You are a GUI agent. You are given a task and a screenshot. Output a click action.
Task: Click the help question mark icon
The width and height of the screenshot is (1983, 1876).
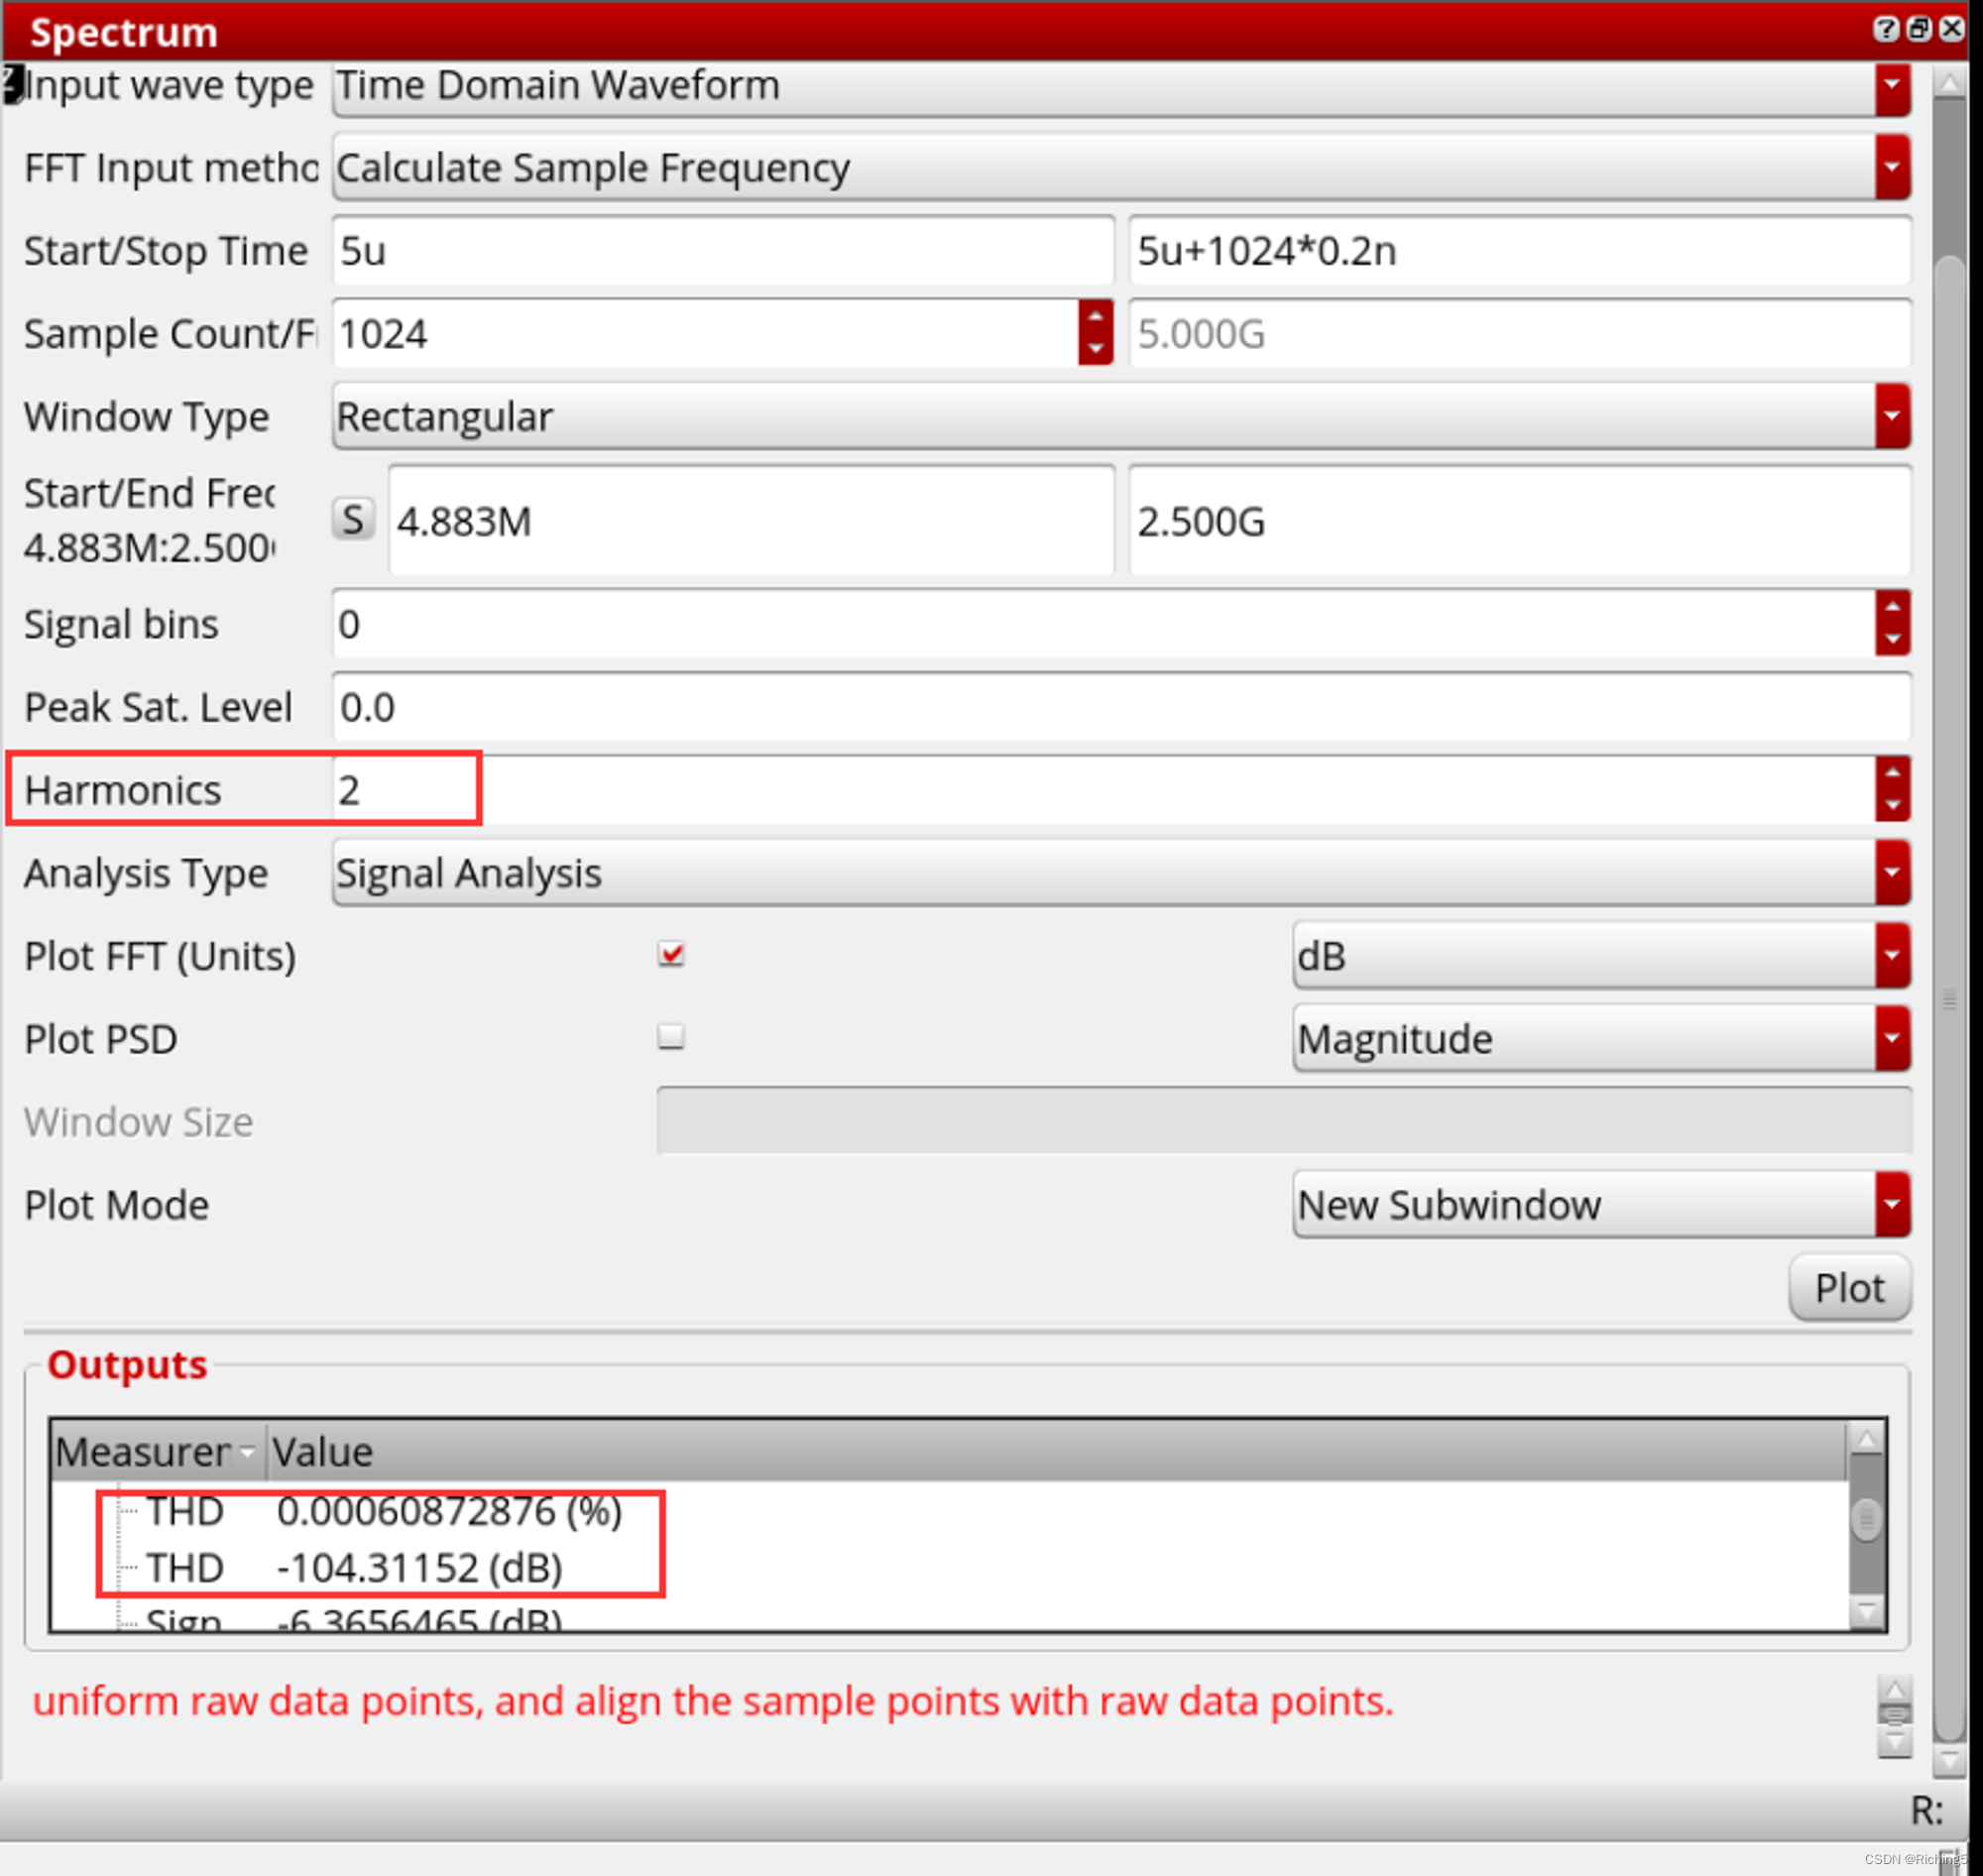1886,29
